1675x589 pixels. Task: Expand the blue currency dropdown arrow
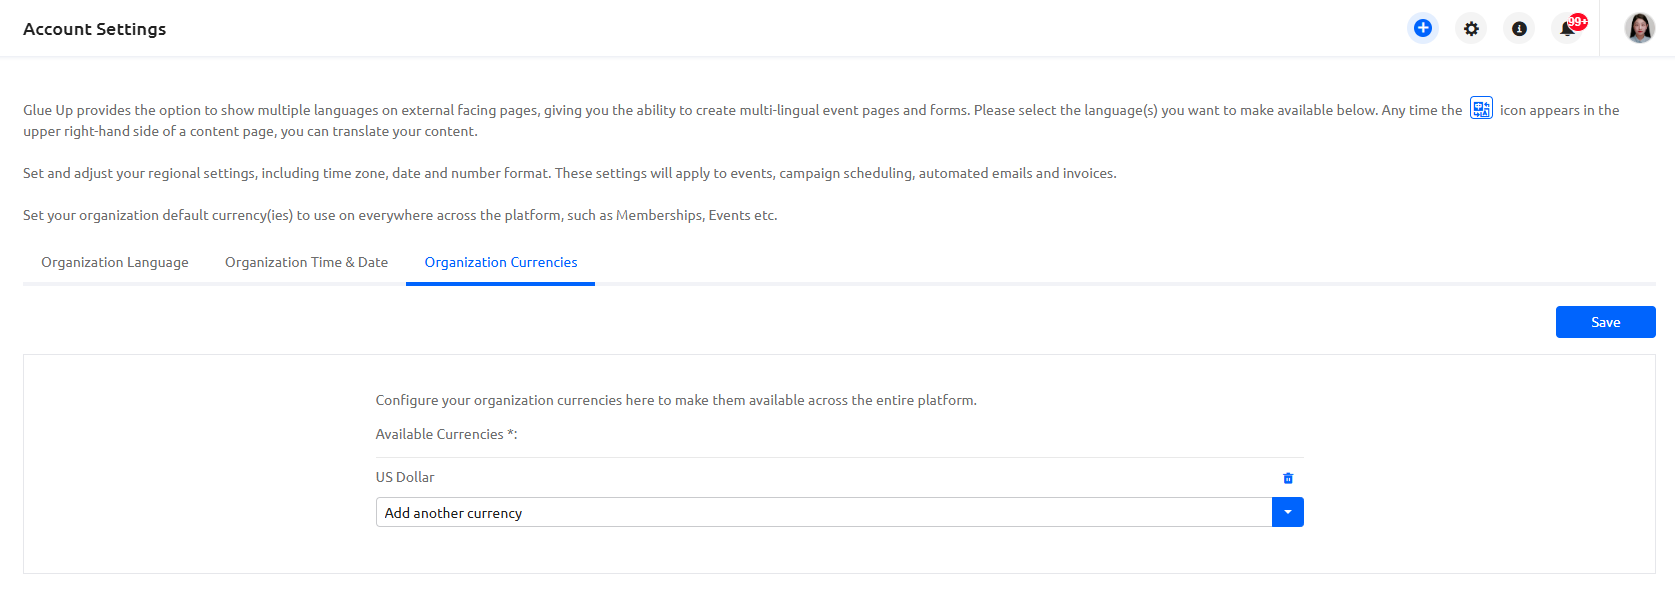[x=1287, y=512]
